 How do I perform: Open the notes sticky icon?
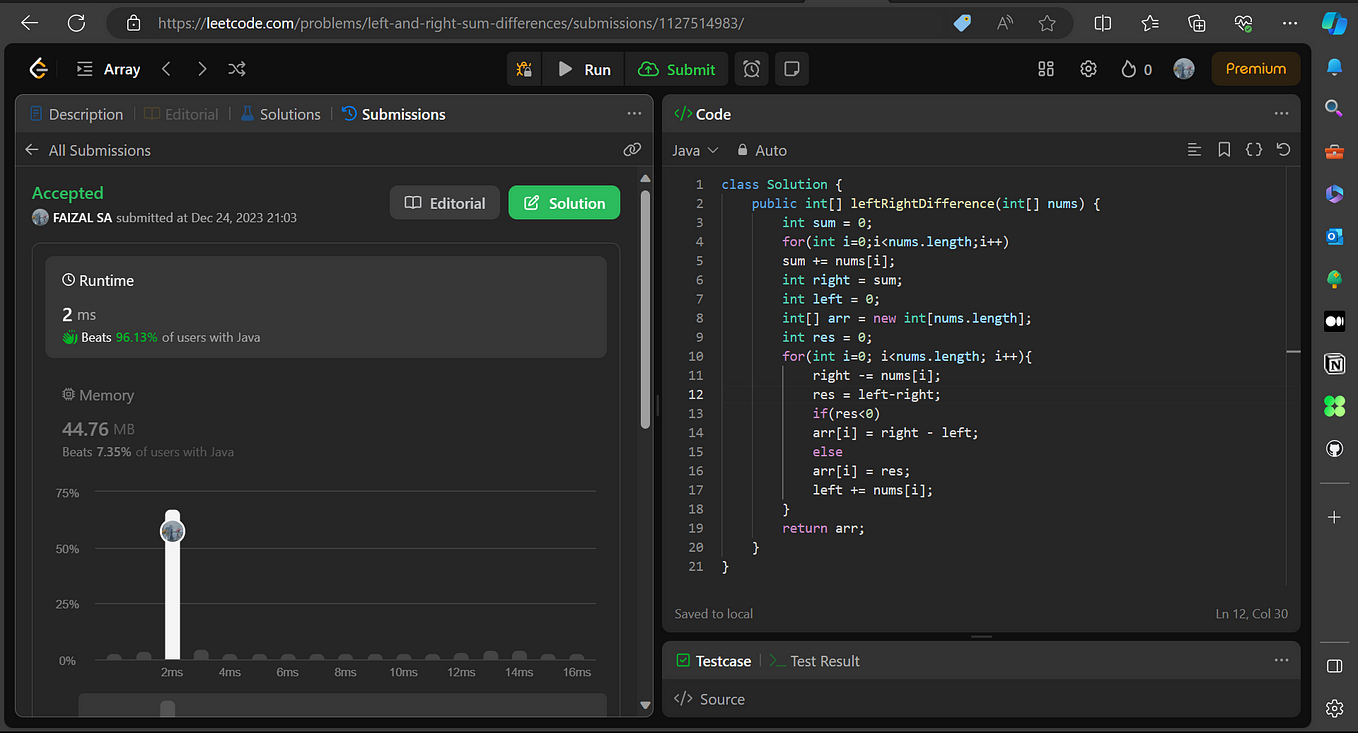tap(792, 69)
